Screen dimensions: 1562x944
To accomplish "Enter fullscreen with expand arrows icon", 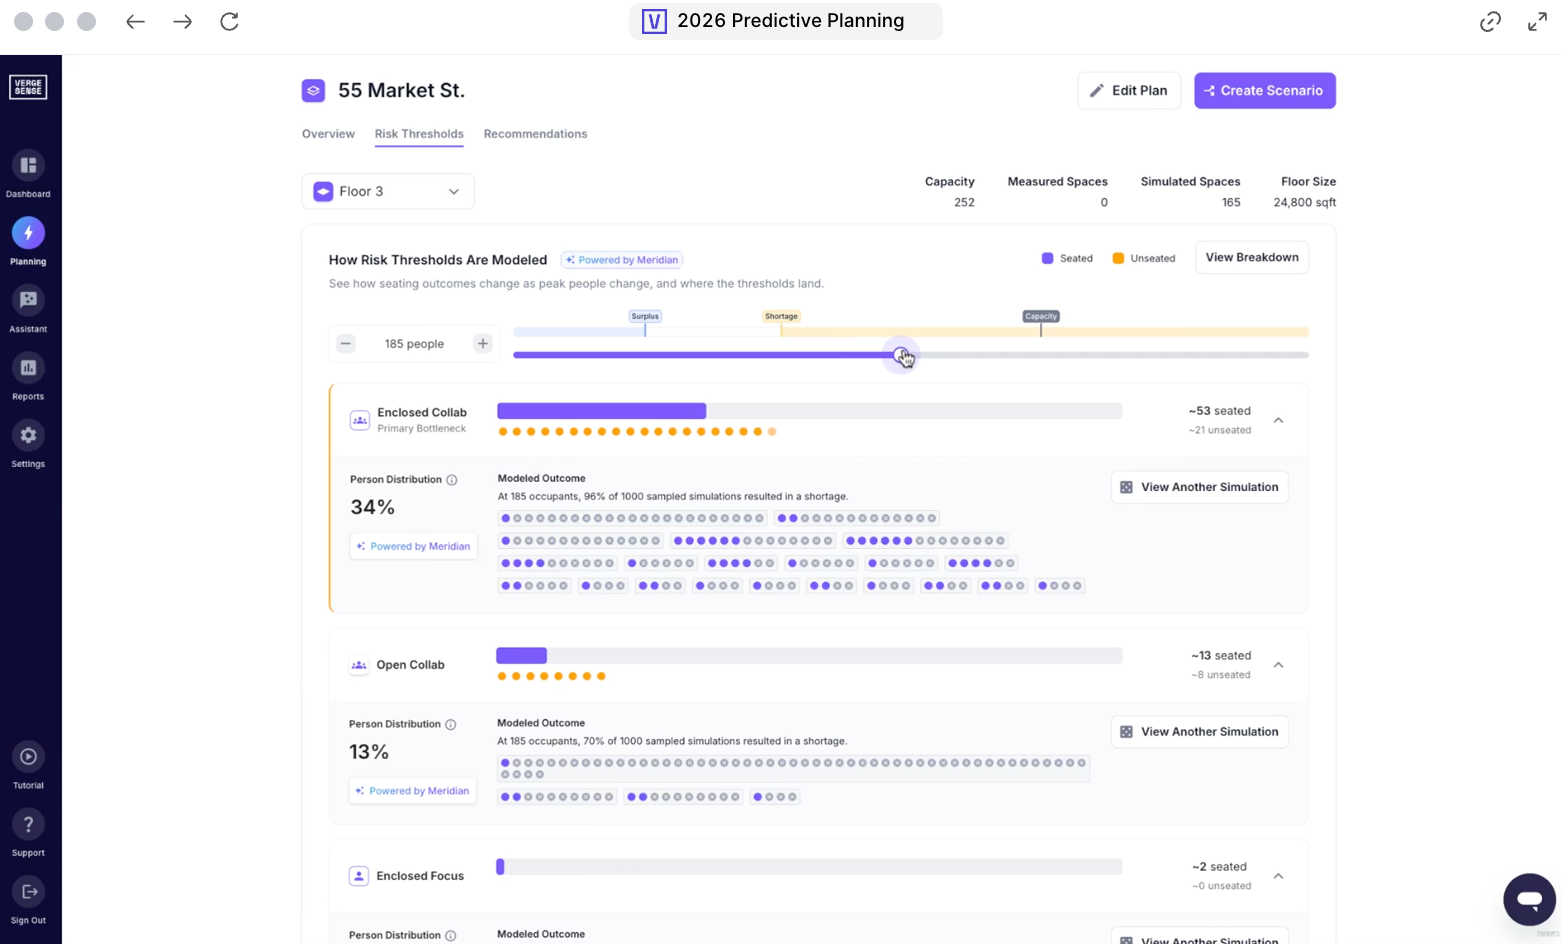I will (1537, 21).
